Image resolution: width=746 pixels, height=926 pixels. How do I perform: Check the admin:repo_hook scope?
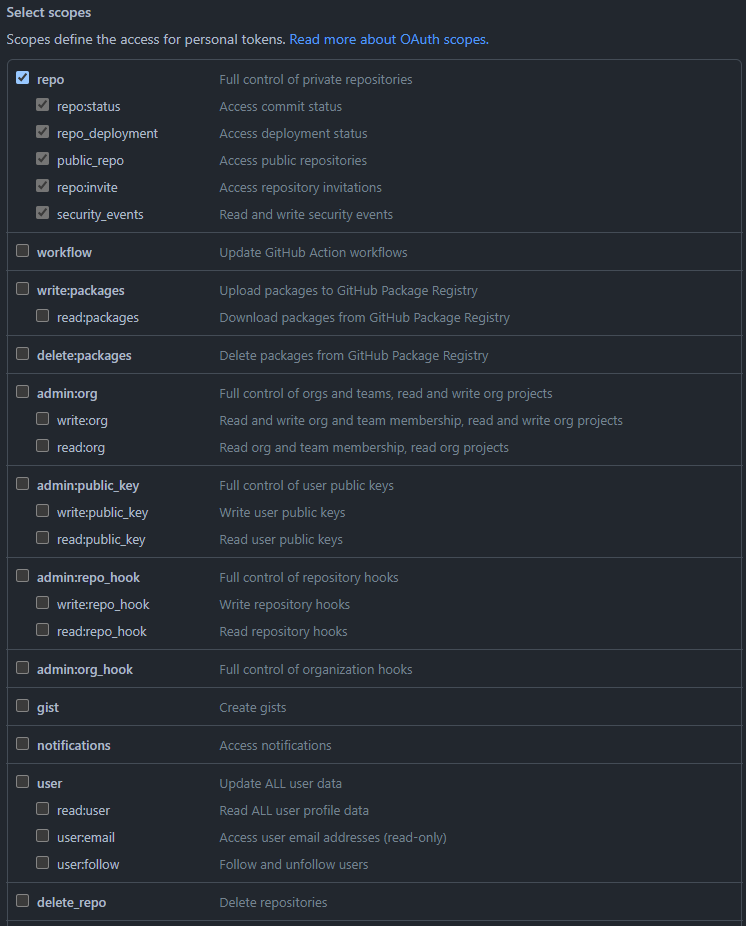[x=23, y=576]
